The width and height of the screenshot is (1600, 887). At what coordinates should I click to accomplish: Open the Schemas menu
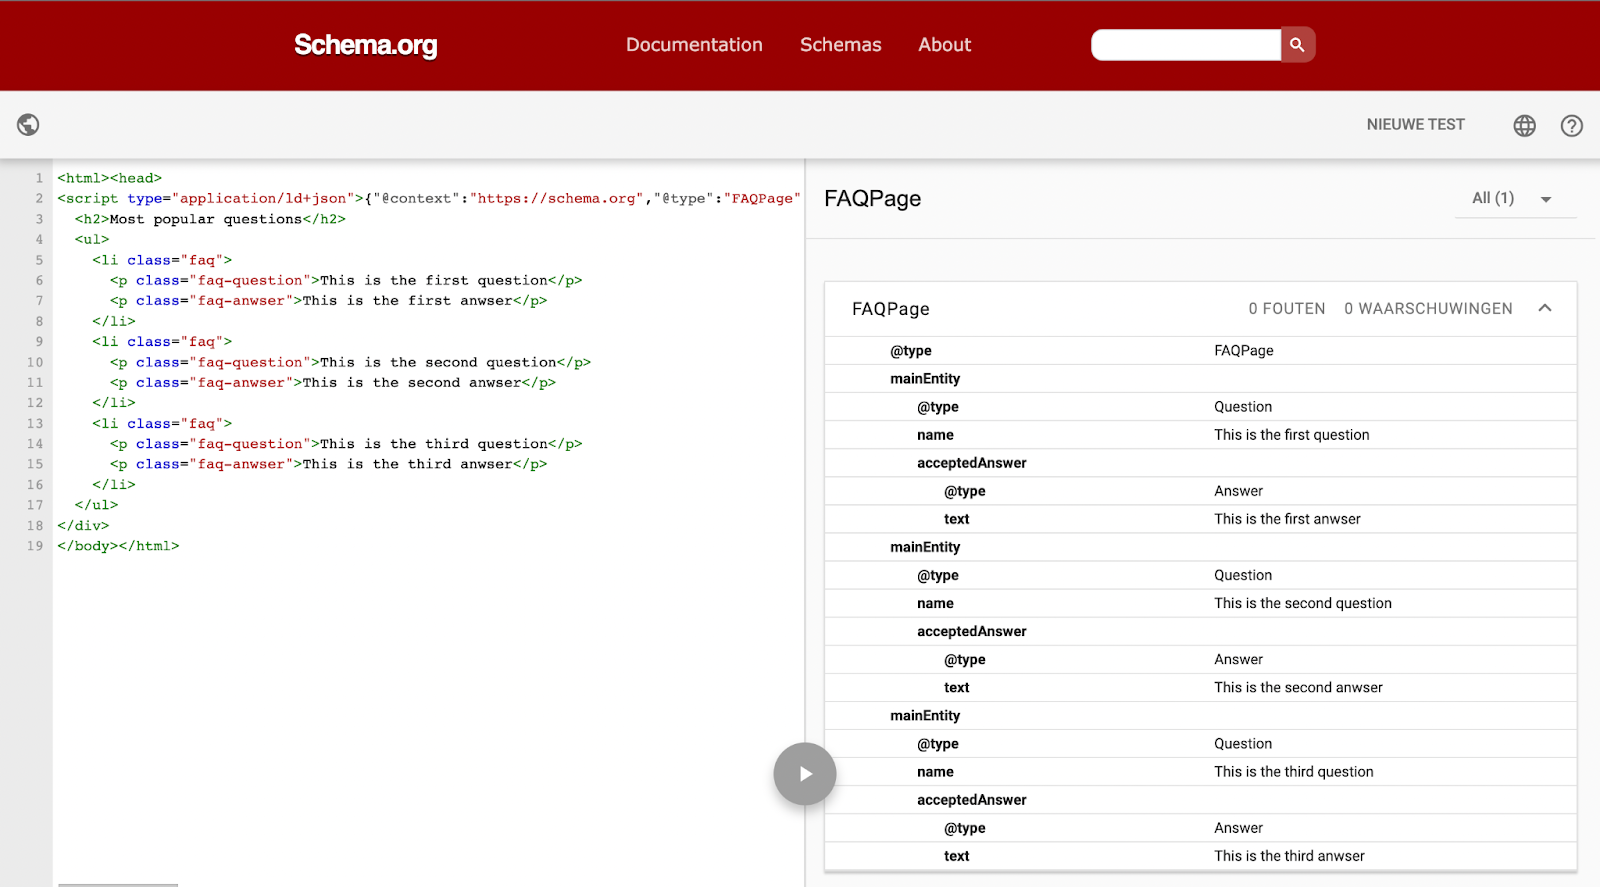tap(840, 45)
